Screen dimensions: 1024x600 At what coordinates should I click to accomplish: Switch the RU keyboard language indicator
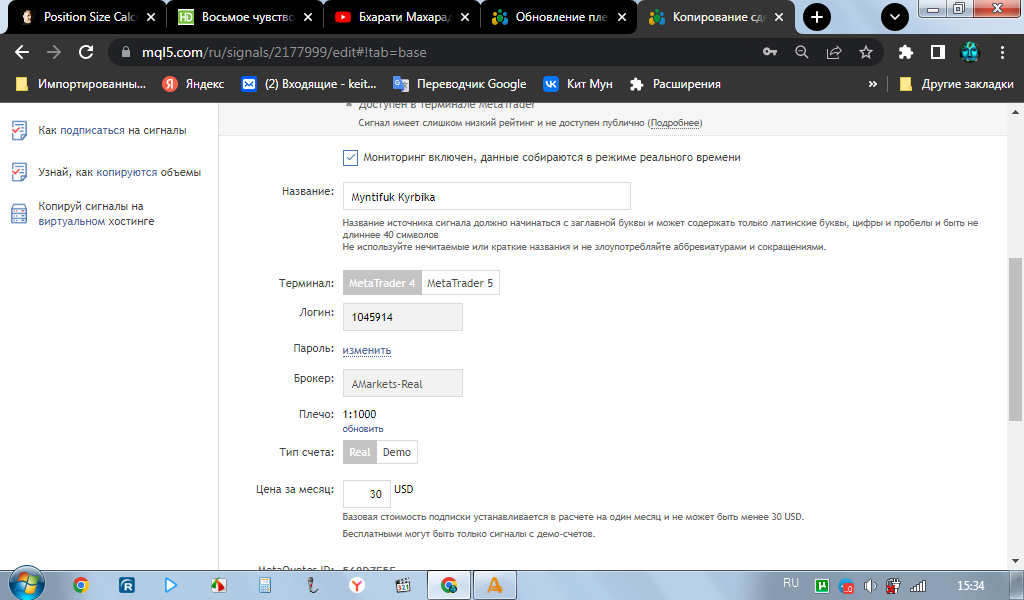791,583
